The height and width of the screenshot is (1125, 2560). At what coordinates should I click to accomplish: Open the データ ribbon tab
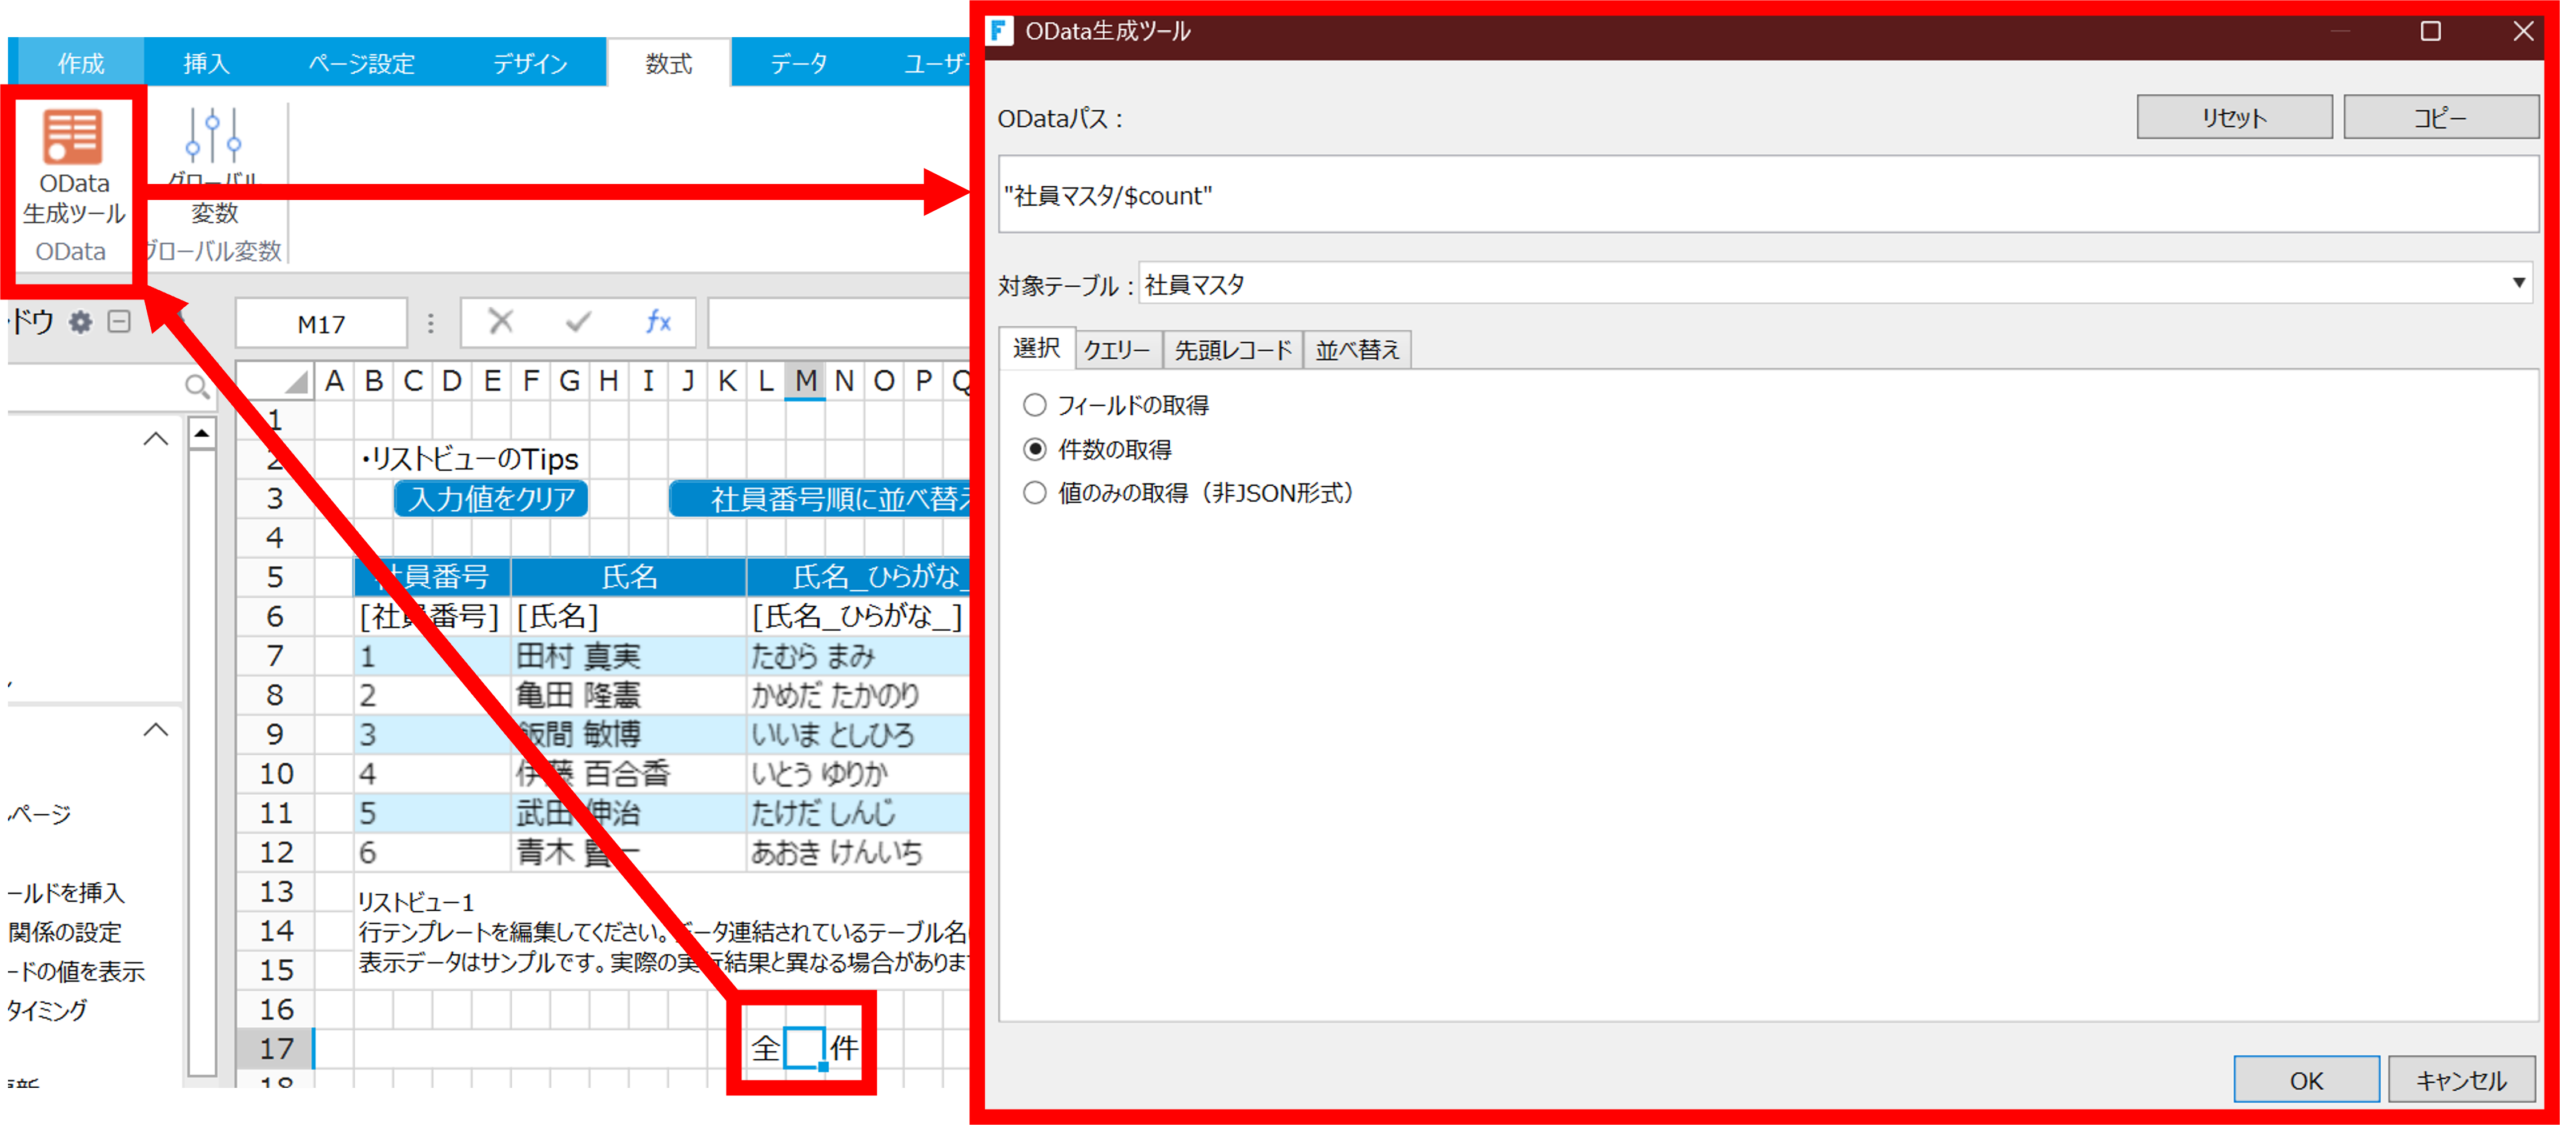799,64
